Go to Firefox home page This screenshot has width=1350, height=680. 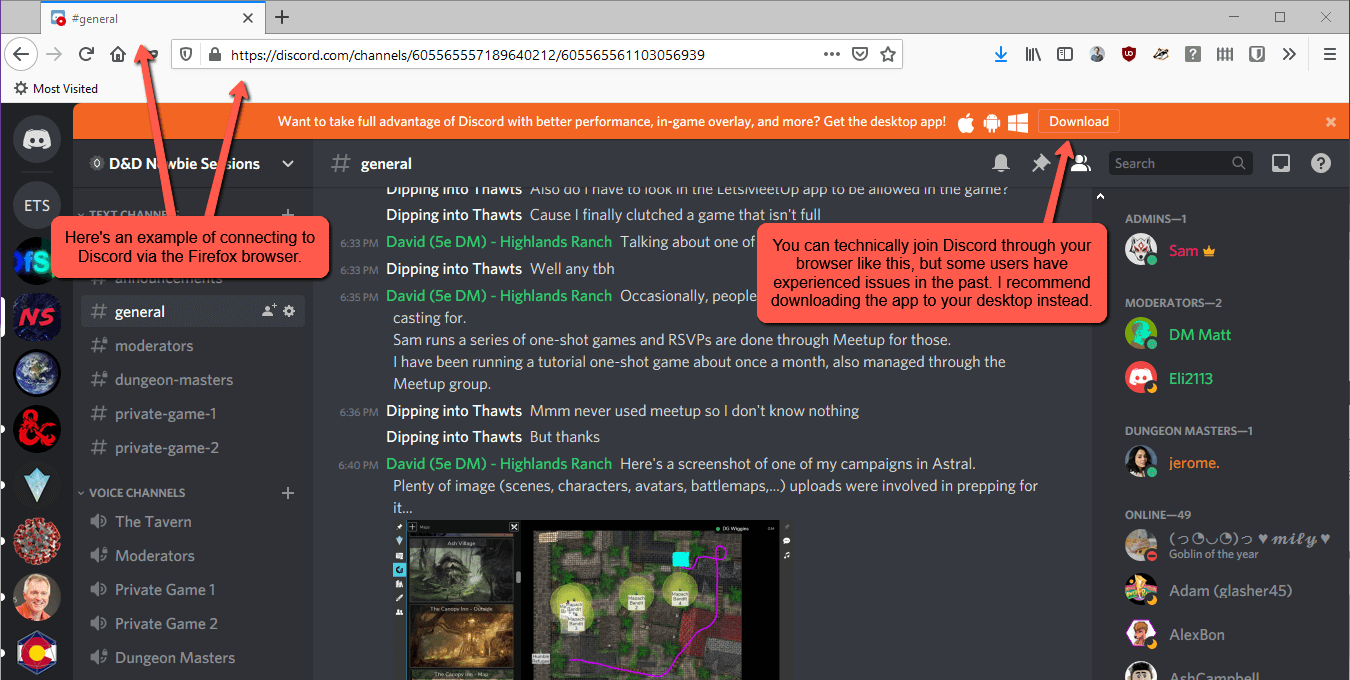pos(118,55)
